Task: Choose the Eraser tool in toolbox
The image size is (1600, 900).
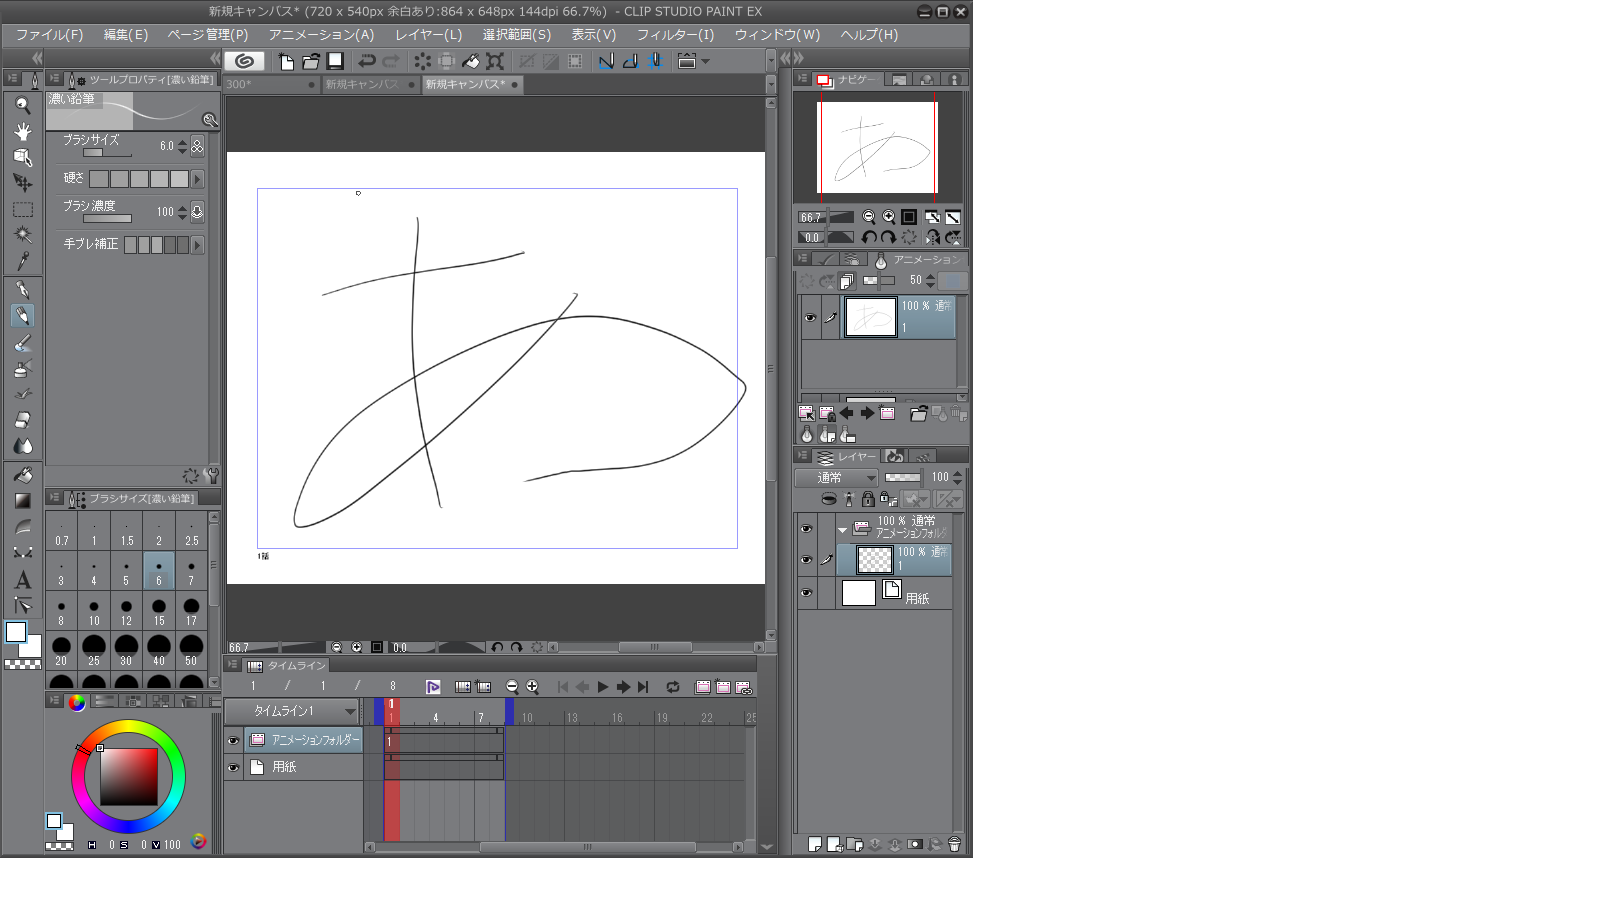Action: pyautogui.click(x=22, y=420)
